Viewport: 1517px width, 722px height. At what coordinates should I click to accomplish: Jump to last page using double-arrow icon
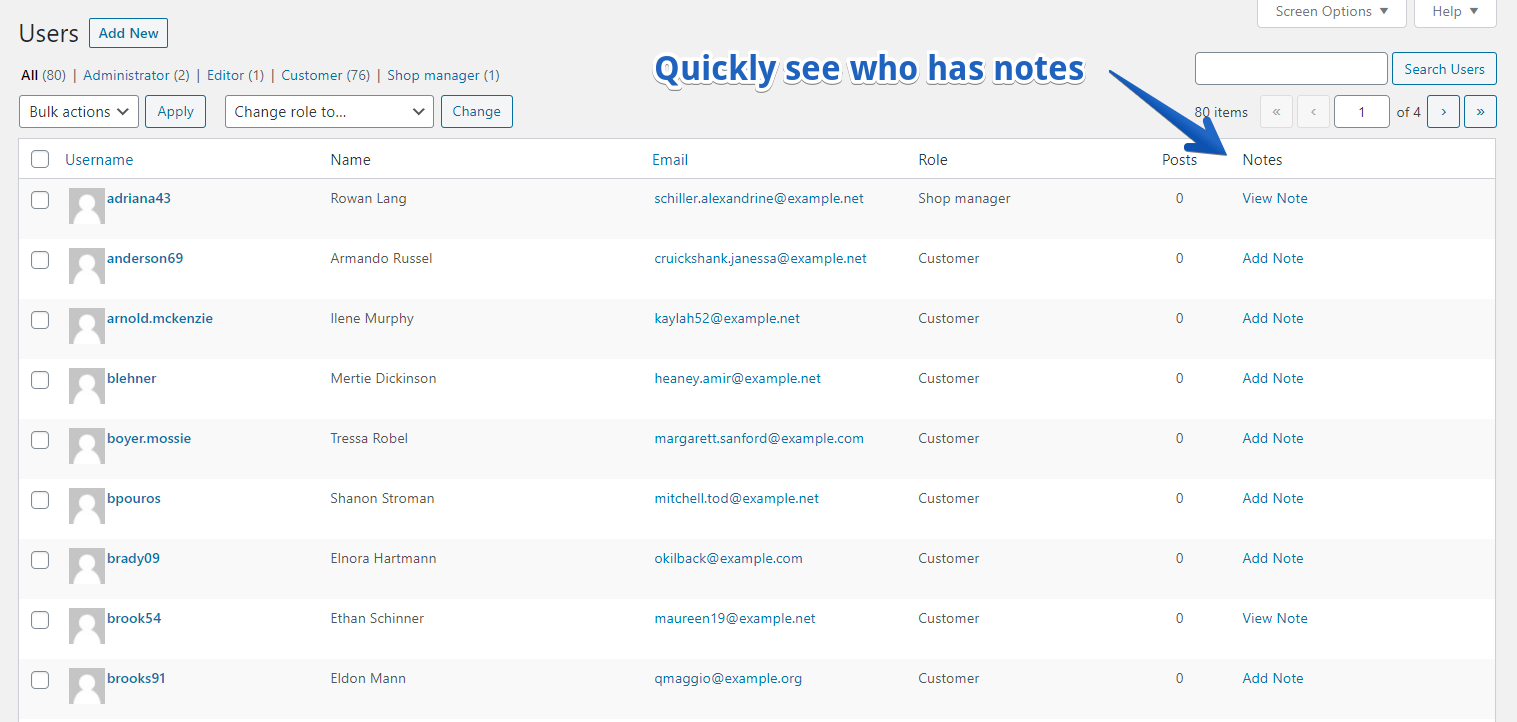[1481, 111]
